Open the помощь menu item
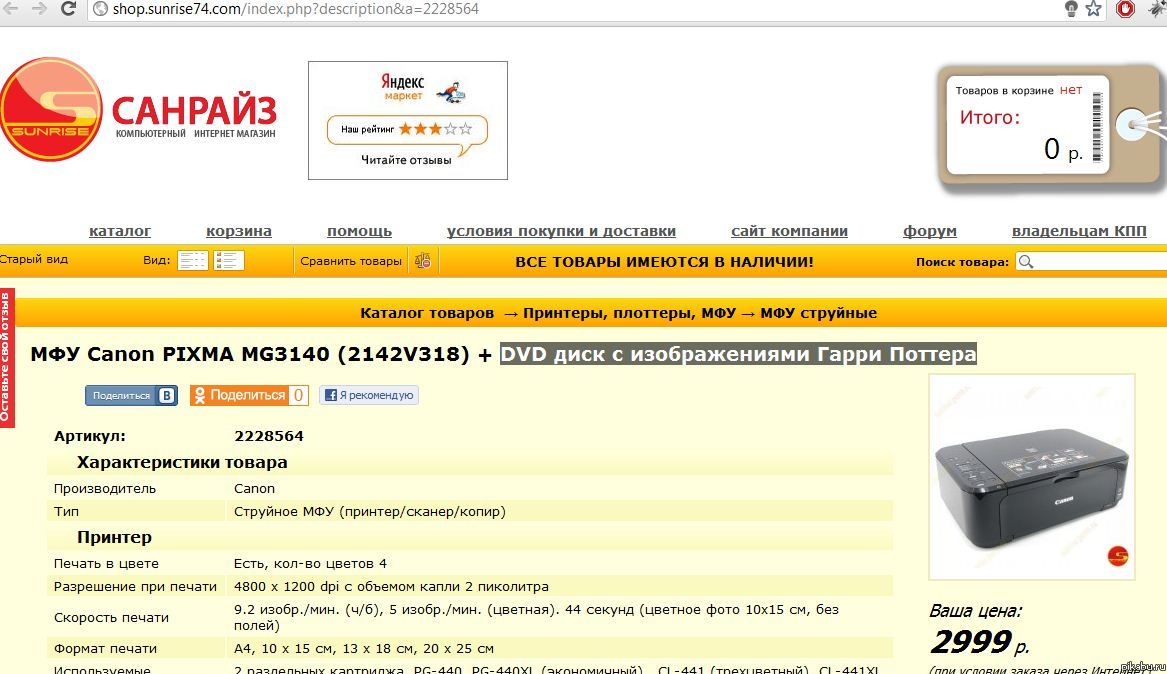1167x674 pixels. [x=359, y=231]
